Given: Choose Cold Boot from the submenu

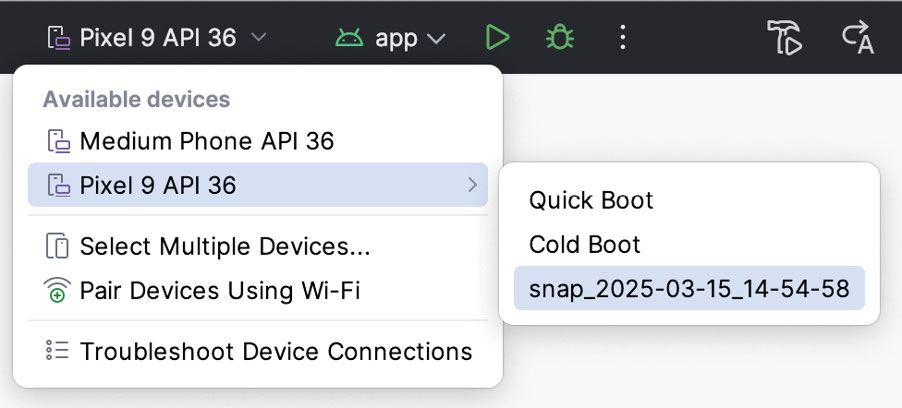Looking at the screenshot, I should coord(689,245).
